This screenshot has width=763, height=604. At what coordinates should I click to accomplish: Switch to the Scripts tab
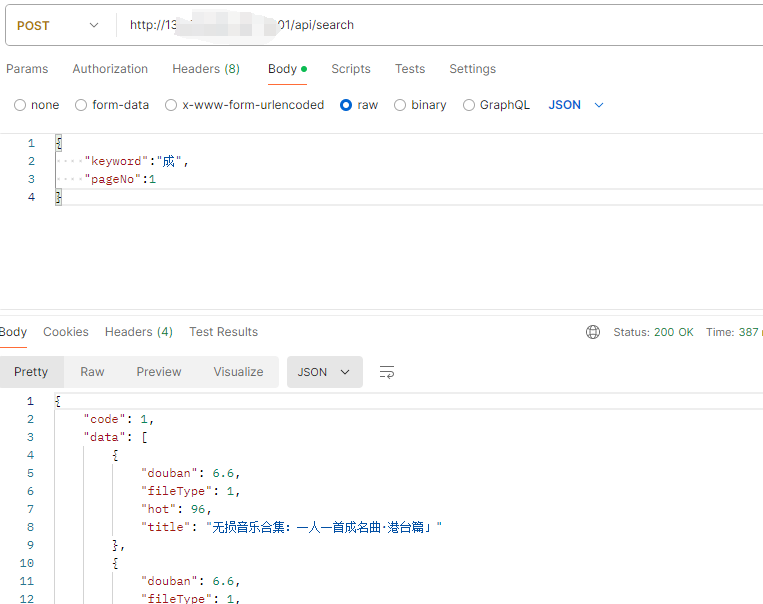click(351, 69)
